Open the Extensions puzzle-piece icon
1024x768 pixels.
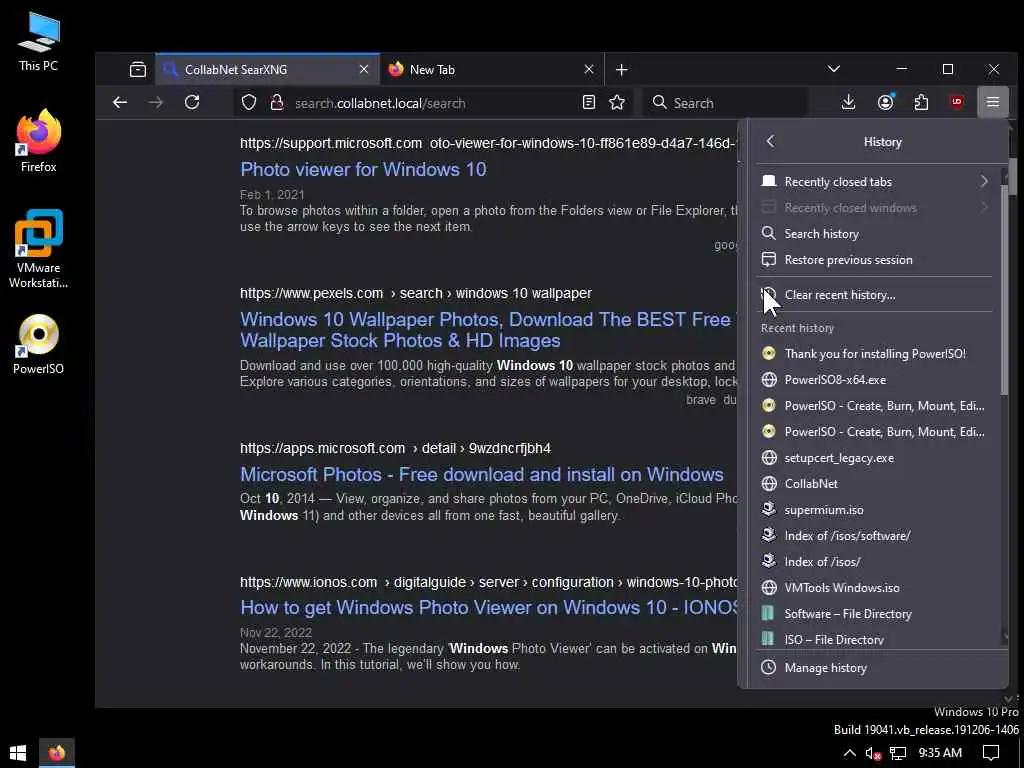click(921, 102)
